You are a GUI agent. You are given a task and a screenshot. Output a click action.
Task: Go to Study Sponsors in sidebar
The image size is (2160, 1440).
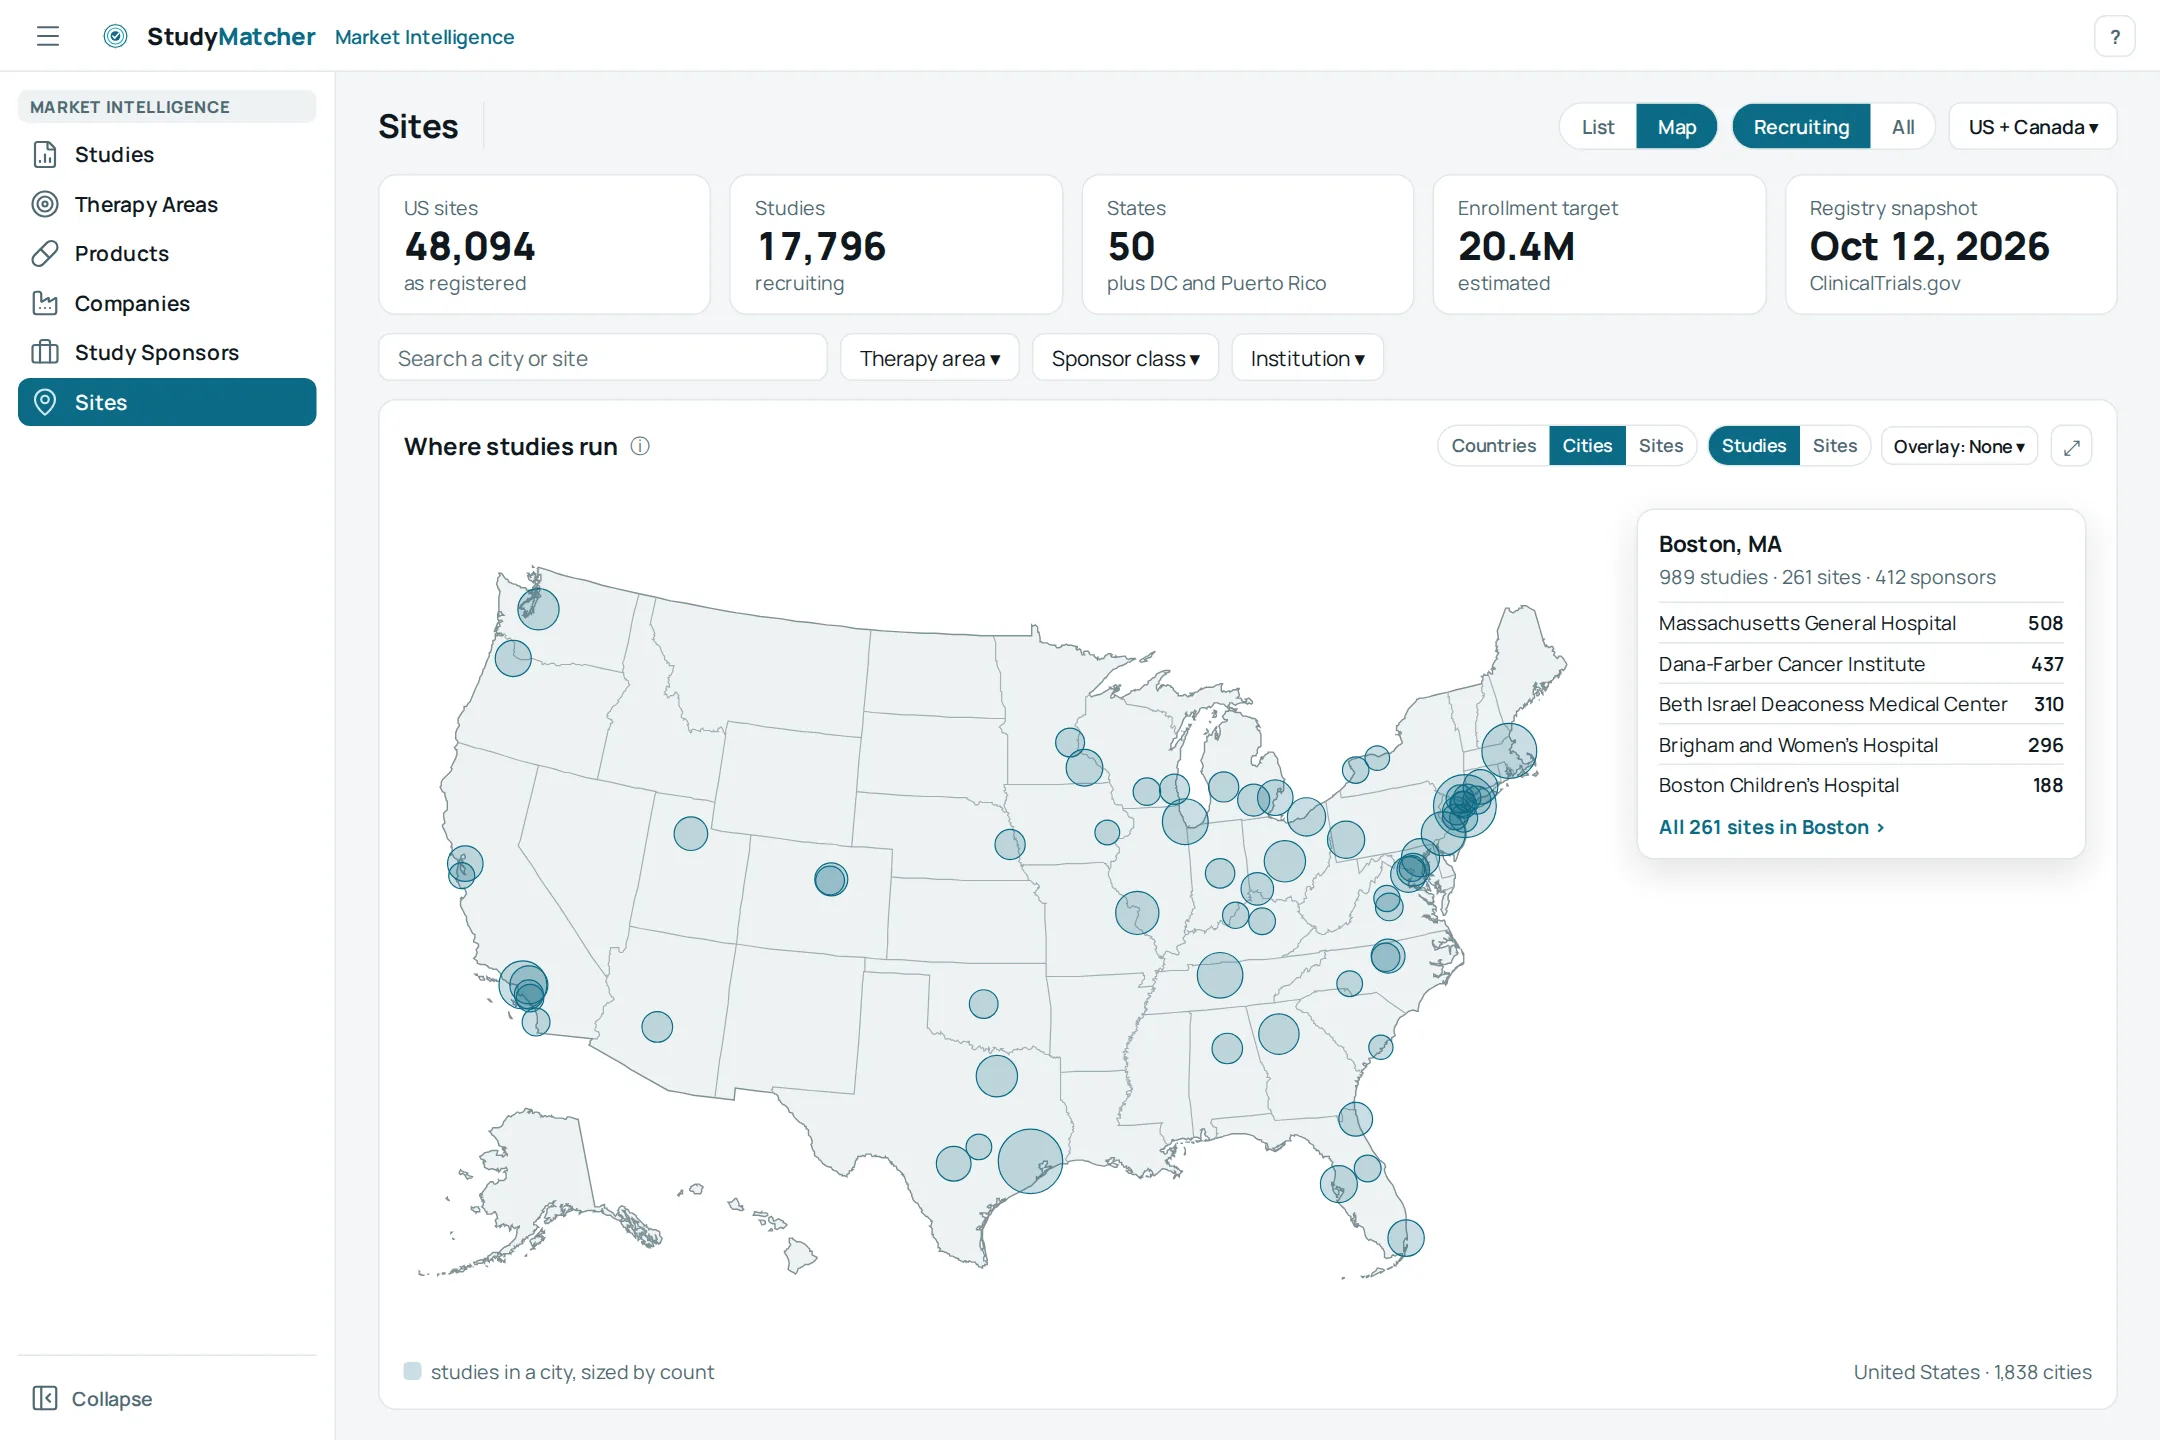[167, 352]
